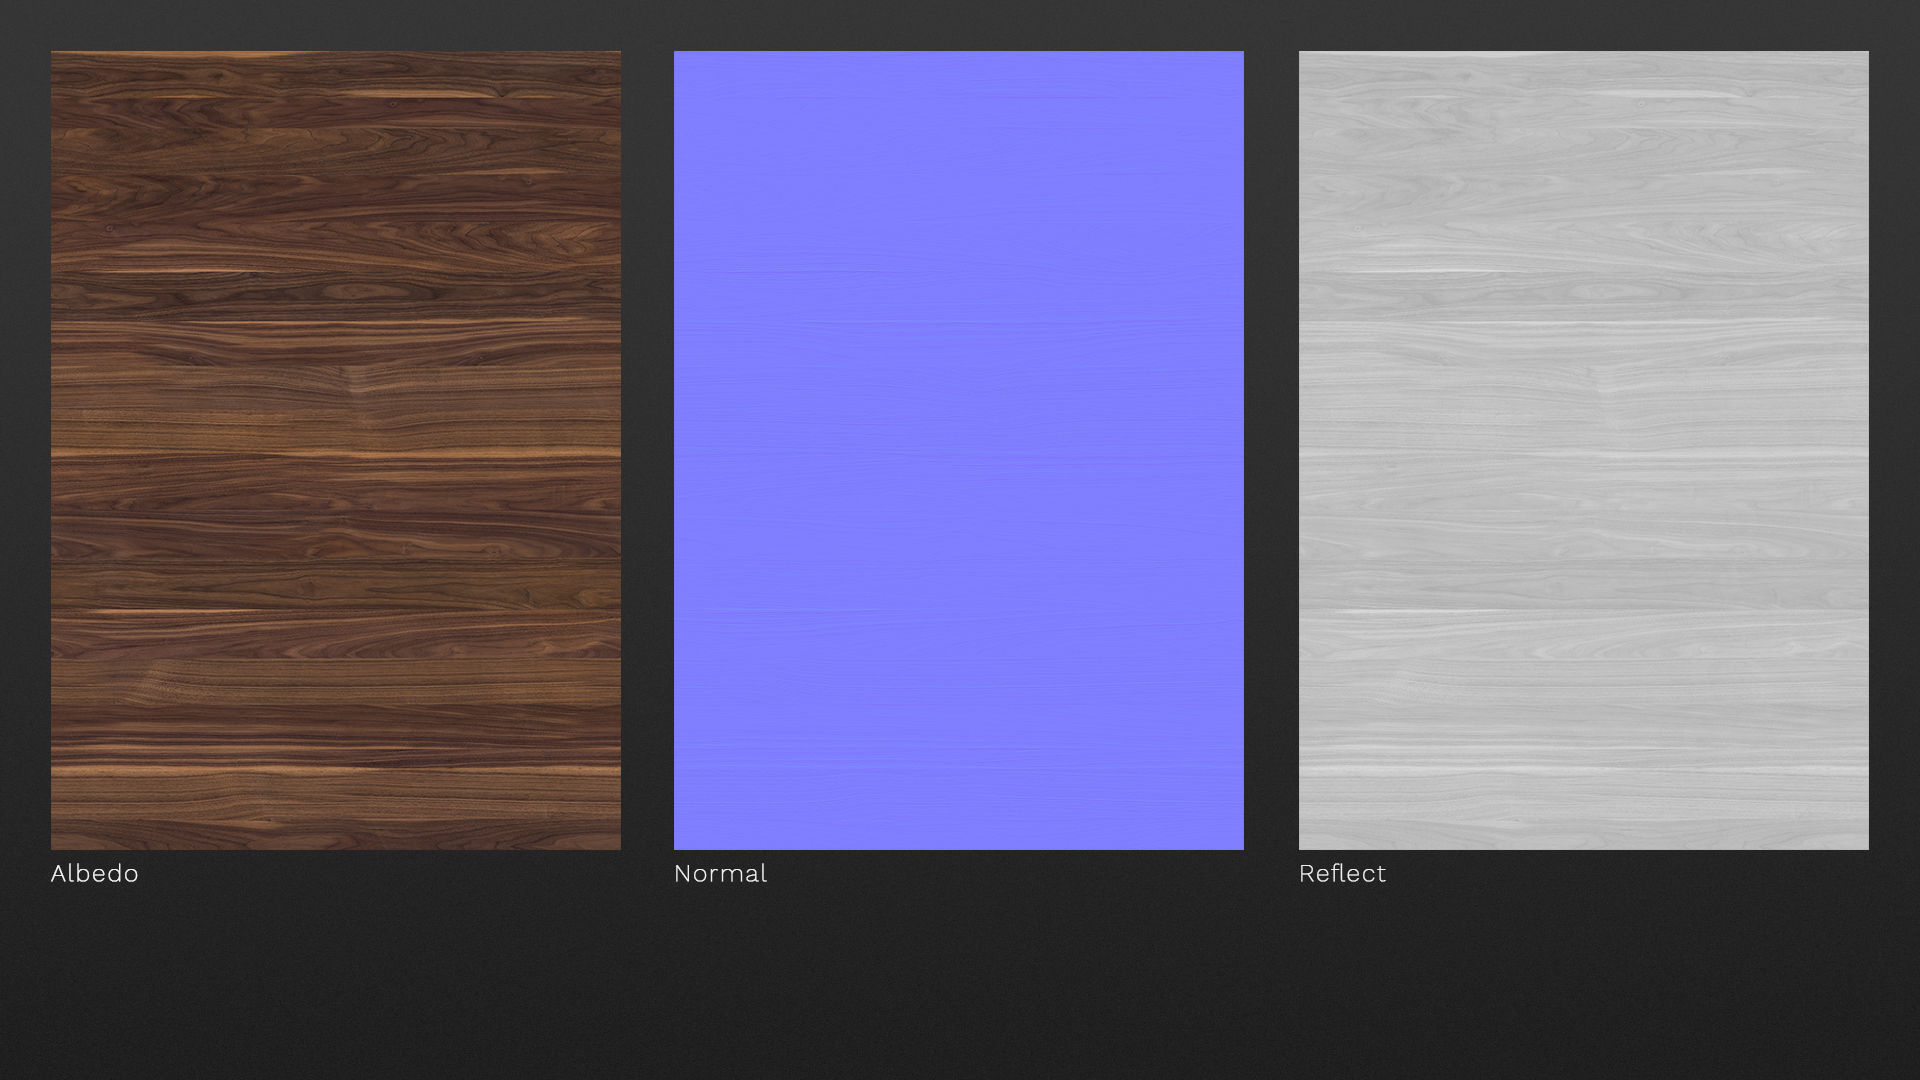1920x1080 pixels.
Task: Click the "Albedo" caption text
Action: (x=95, y=873)
